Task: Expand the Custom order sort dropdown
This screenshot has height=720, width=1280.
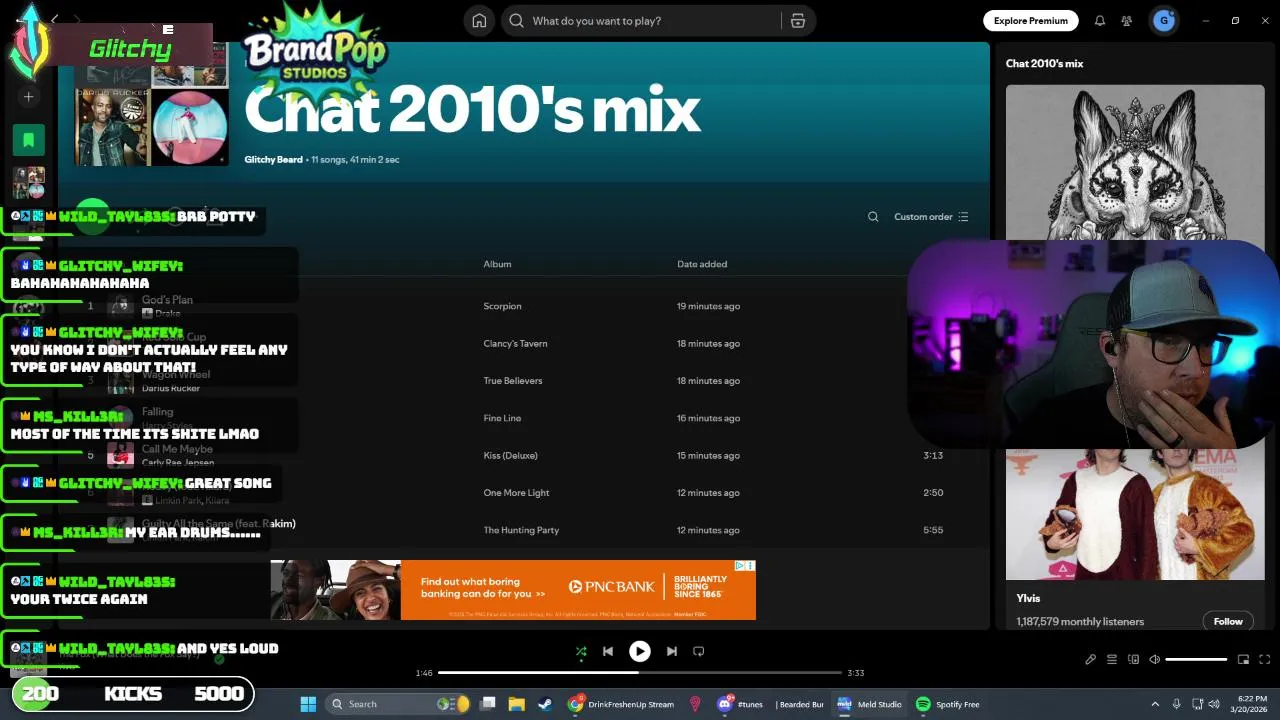Action: 931,217
